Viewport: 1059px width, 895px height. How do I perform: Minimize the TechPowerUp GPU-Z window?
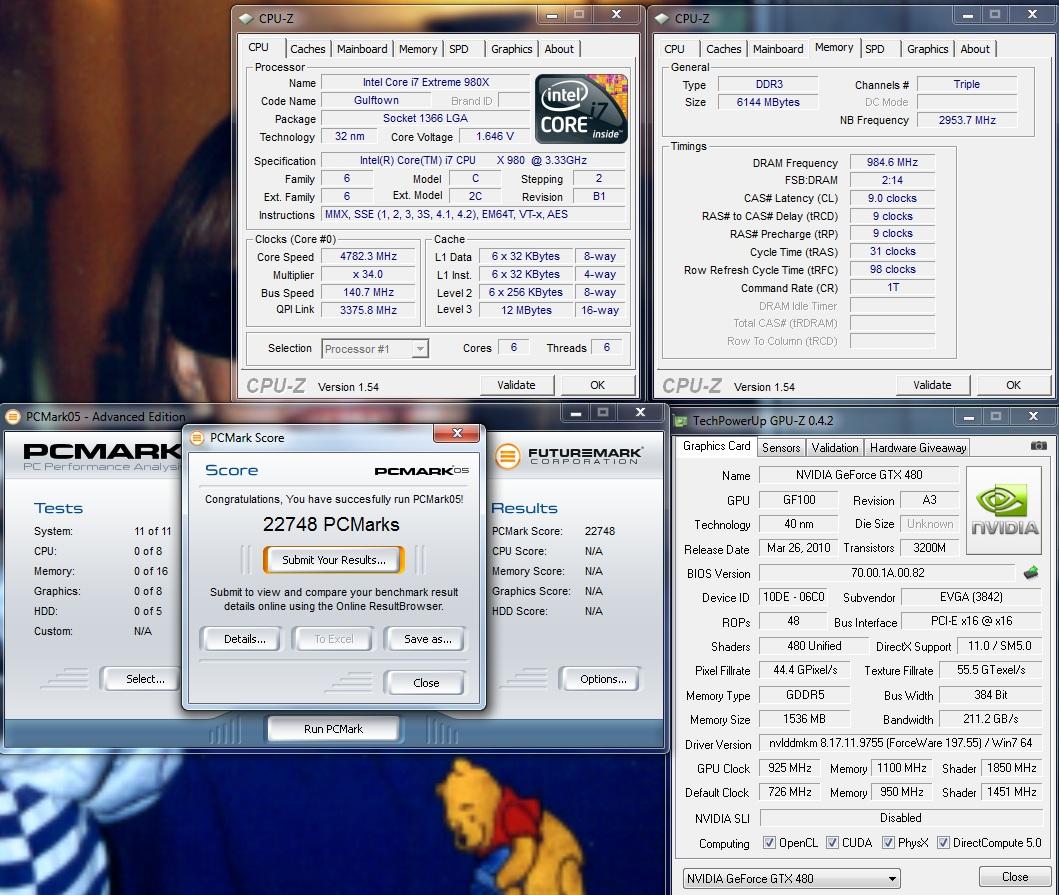968,417
